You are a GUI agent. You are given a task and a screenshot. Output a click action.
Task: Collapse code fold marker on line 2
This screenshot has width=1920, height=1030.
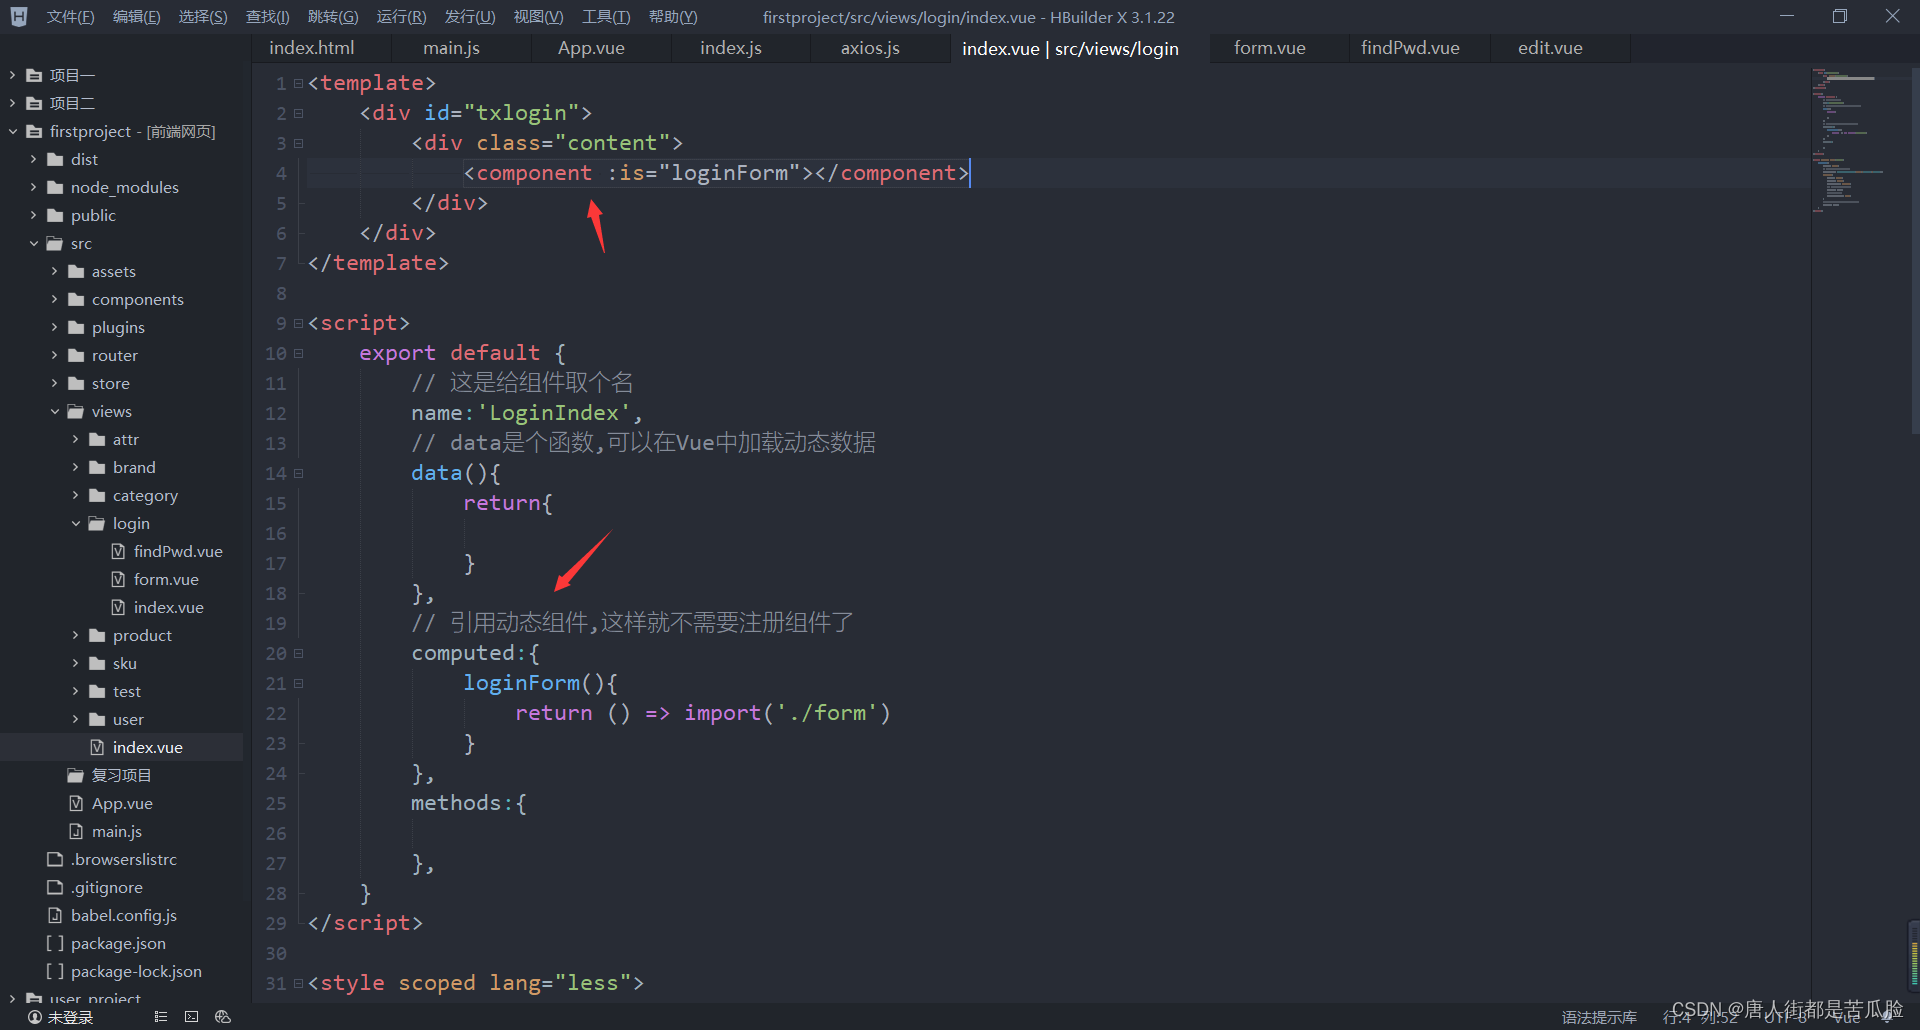coord(298,113)
